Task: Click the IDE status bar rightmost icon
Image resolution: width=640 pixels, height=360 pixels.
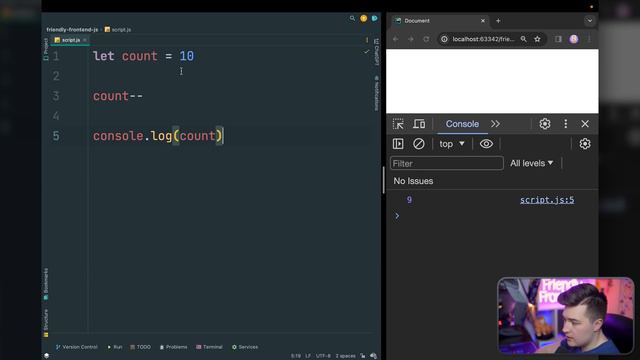Action: (x=373, y=356)
